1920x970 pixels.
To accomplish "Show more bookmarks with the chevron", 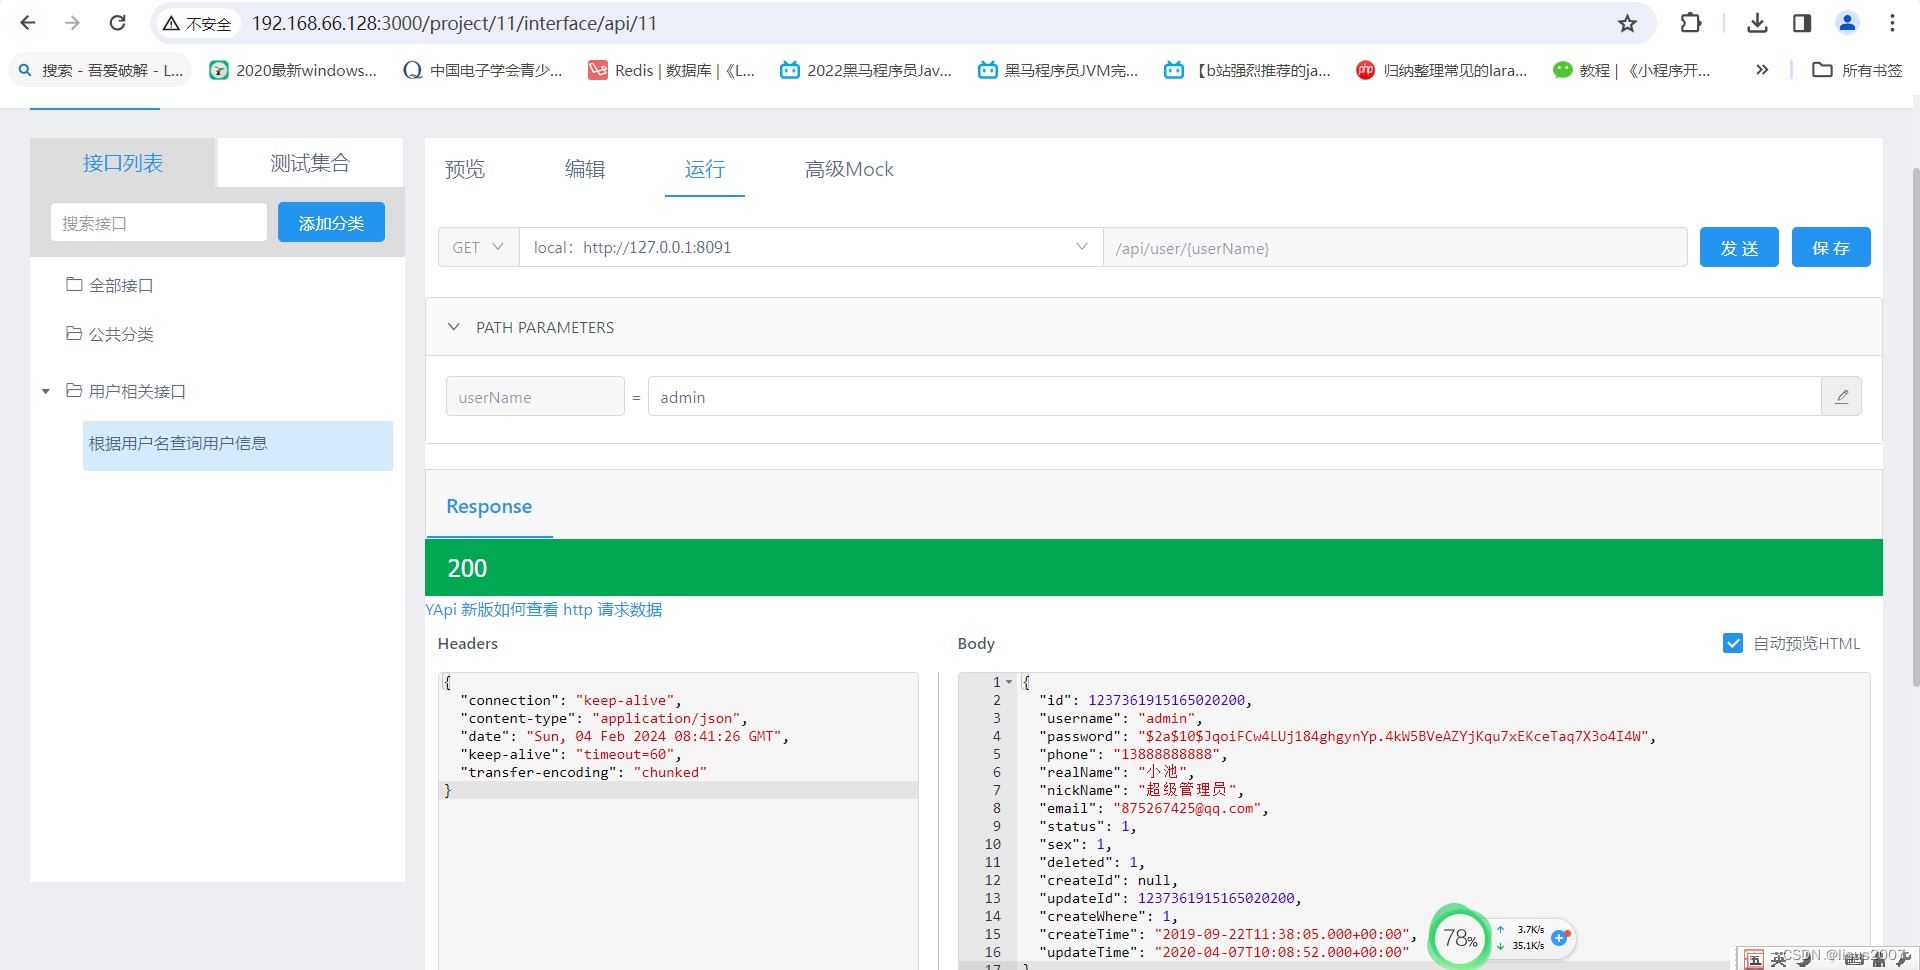I will click(x=1762, y=70).
